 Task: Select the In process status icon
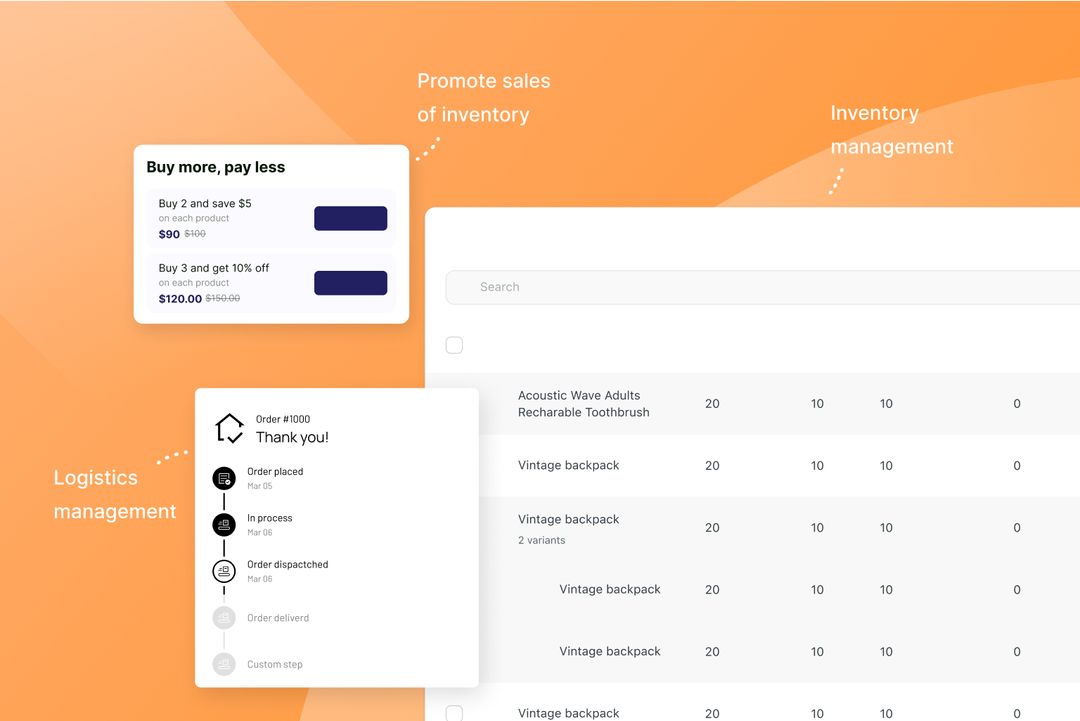click(x=223, y=524)
